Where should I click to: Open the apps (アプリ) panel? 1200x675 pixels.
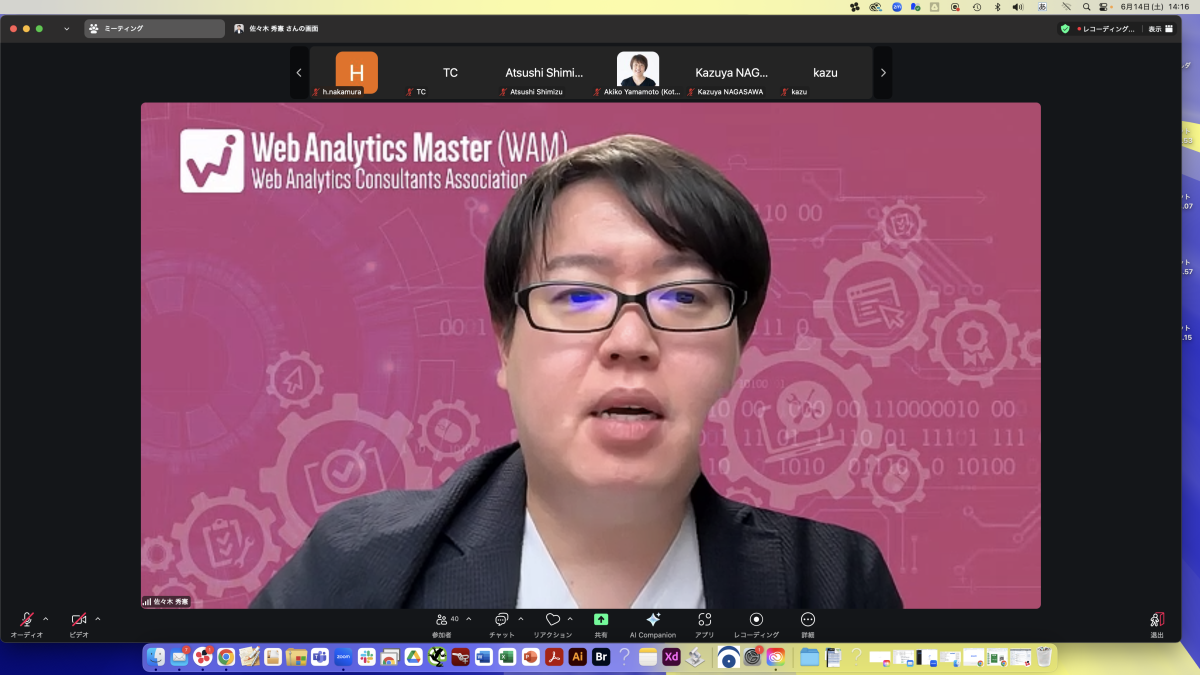705,620
